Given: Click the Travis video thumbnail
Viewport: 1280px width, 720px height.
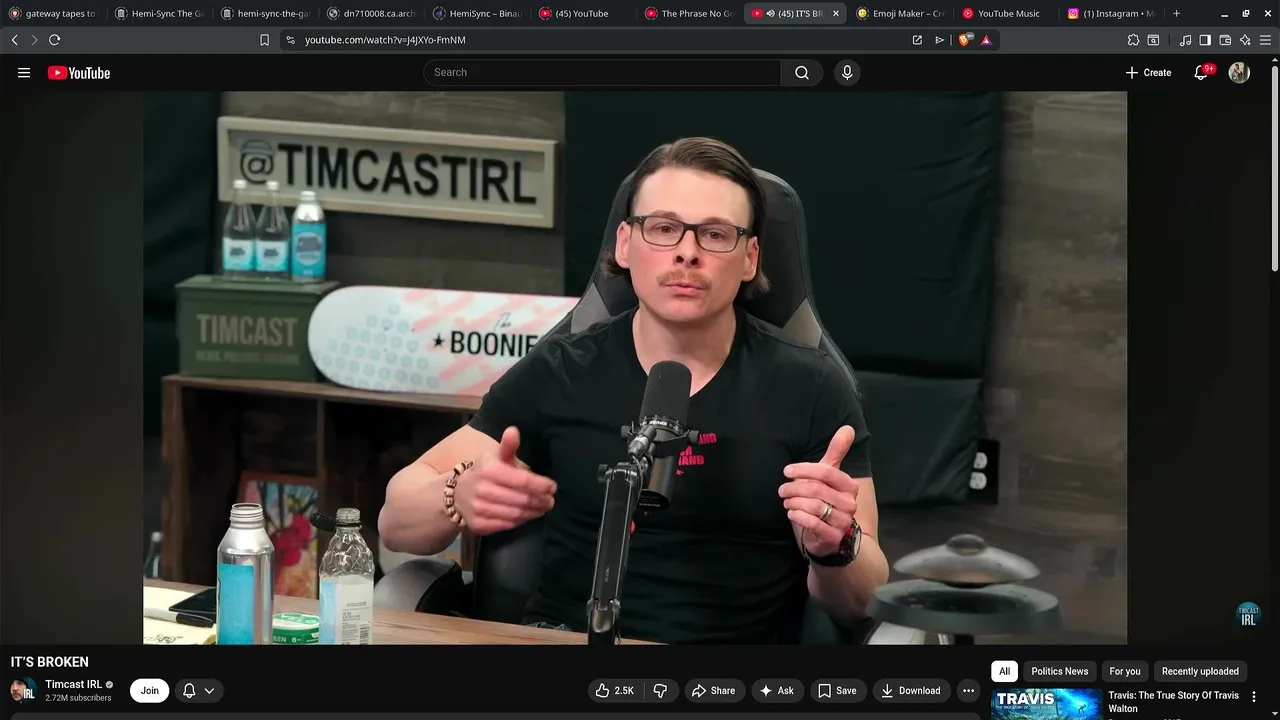Looking at the screenshot, I should (1046, 704).
